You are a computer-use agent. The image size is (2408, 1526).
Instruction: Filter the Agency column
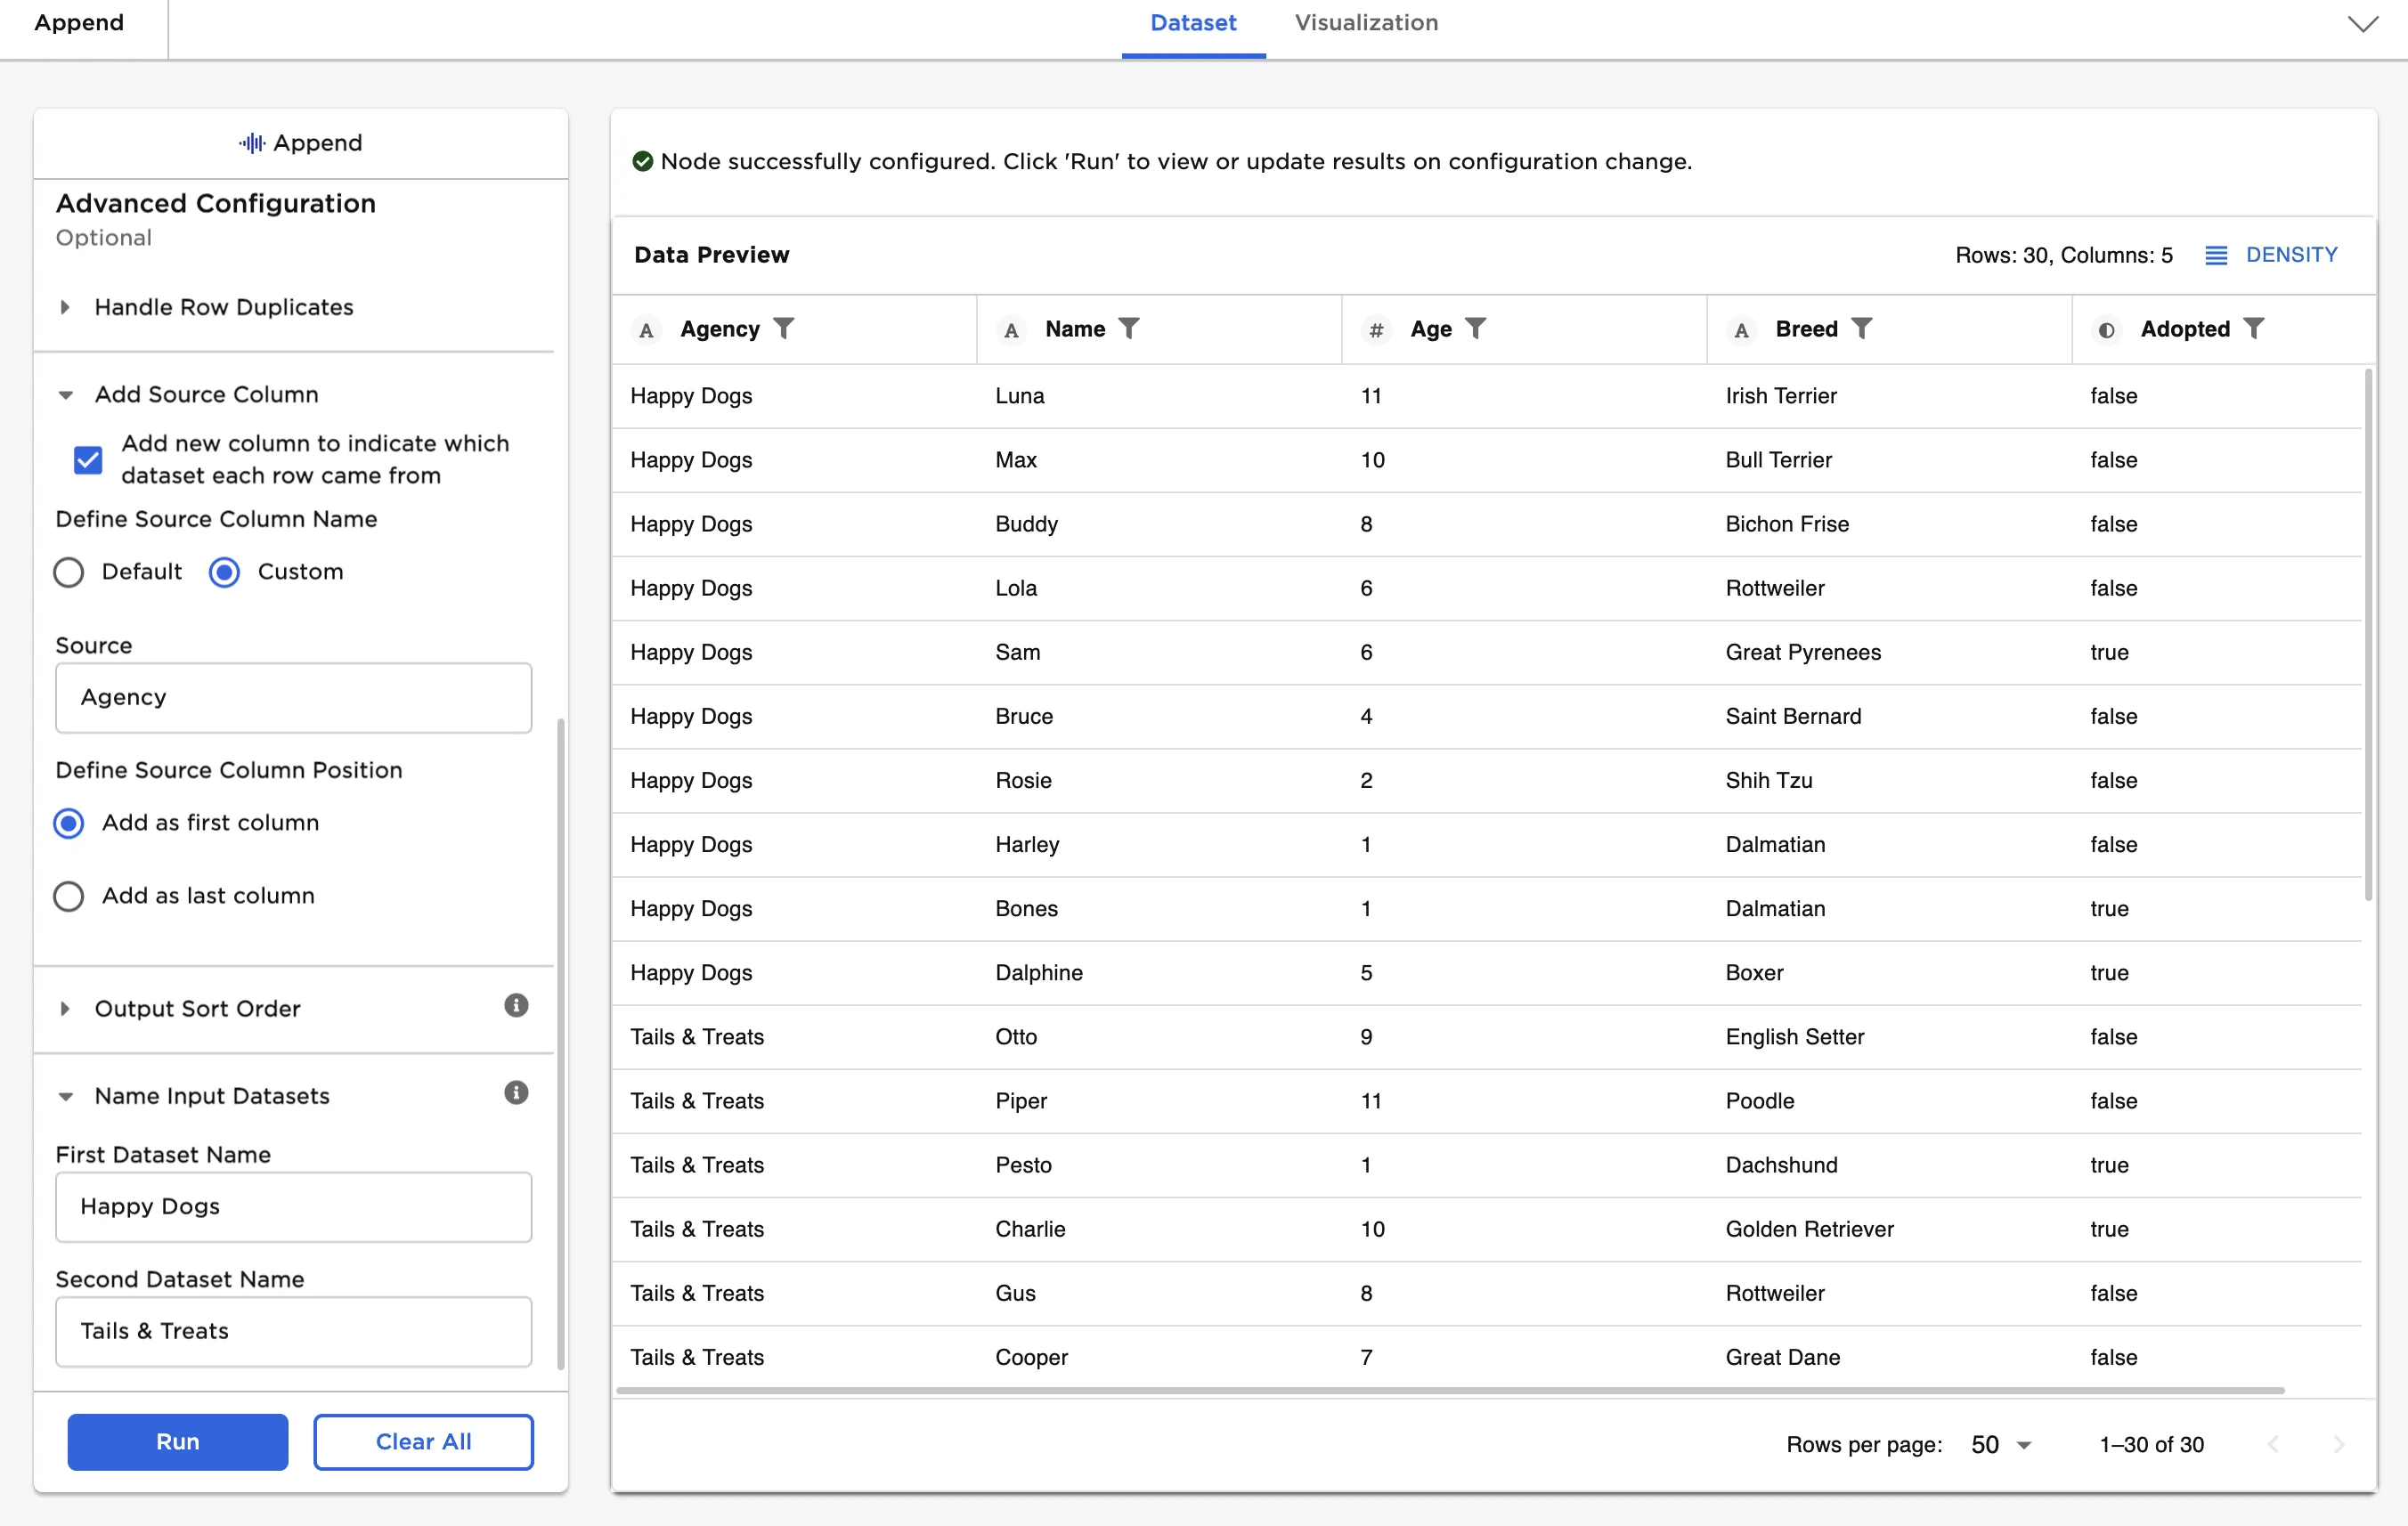click(784, 329)
